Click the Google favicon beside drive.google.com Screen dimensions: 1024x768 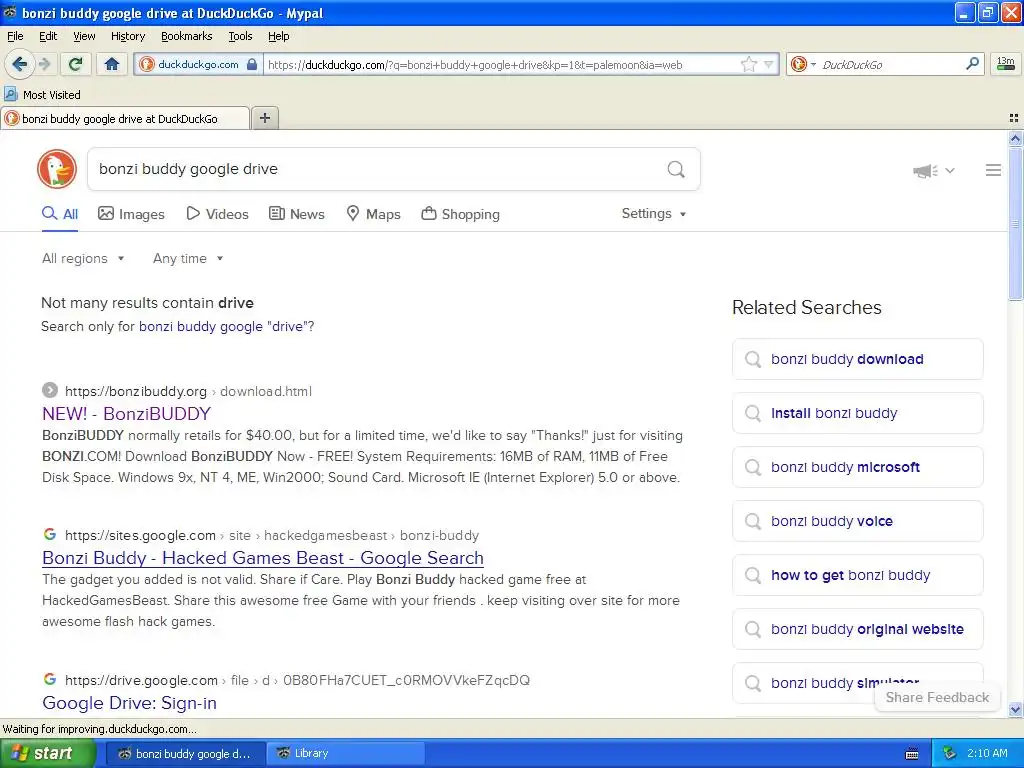[x=50, y=679]
